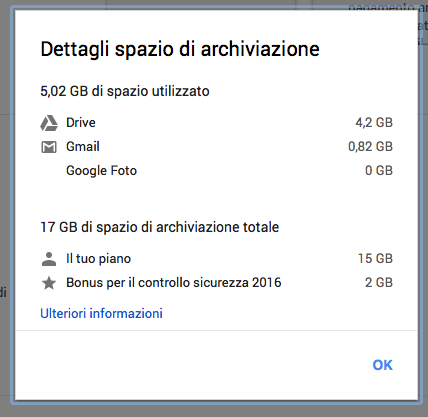The width and height of the screenshot is (428, 417).
Task: Click the star icon beside Bonus
Action: coord(49,283)
